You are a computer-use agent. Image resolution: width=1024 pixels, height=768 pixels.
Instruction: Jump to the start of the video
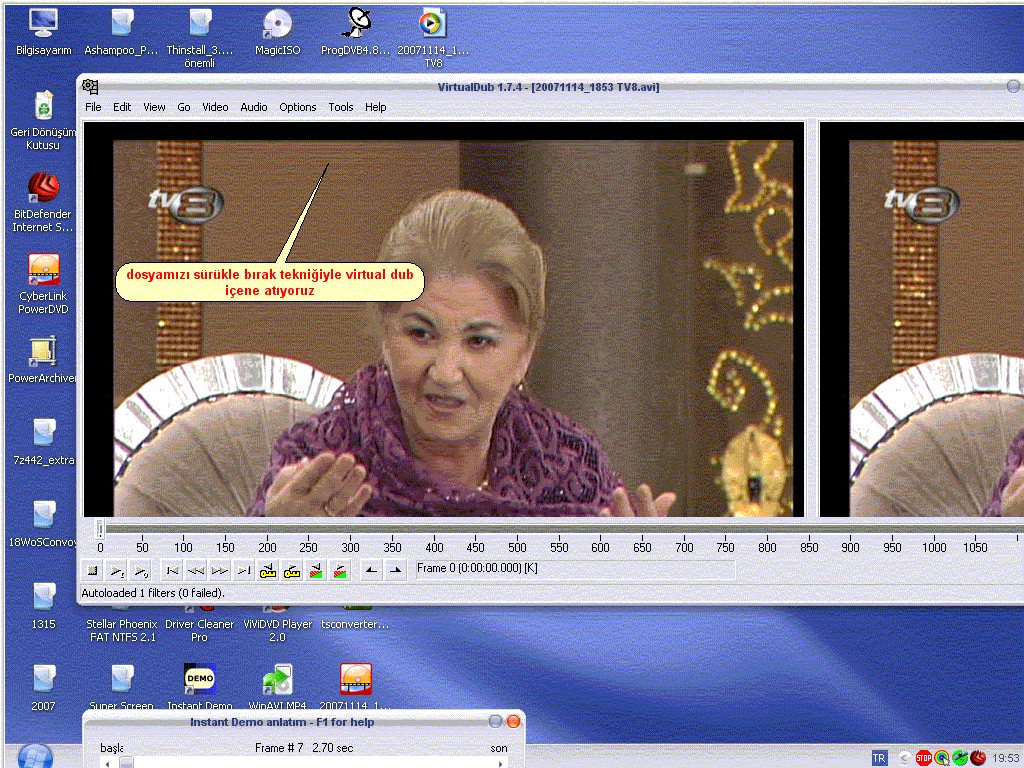tap(172, 571)
